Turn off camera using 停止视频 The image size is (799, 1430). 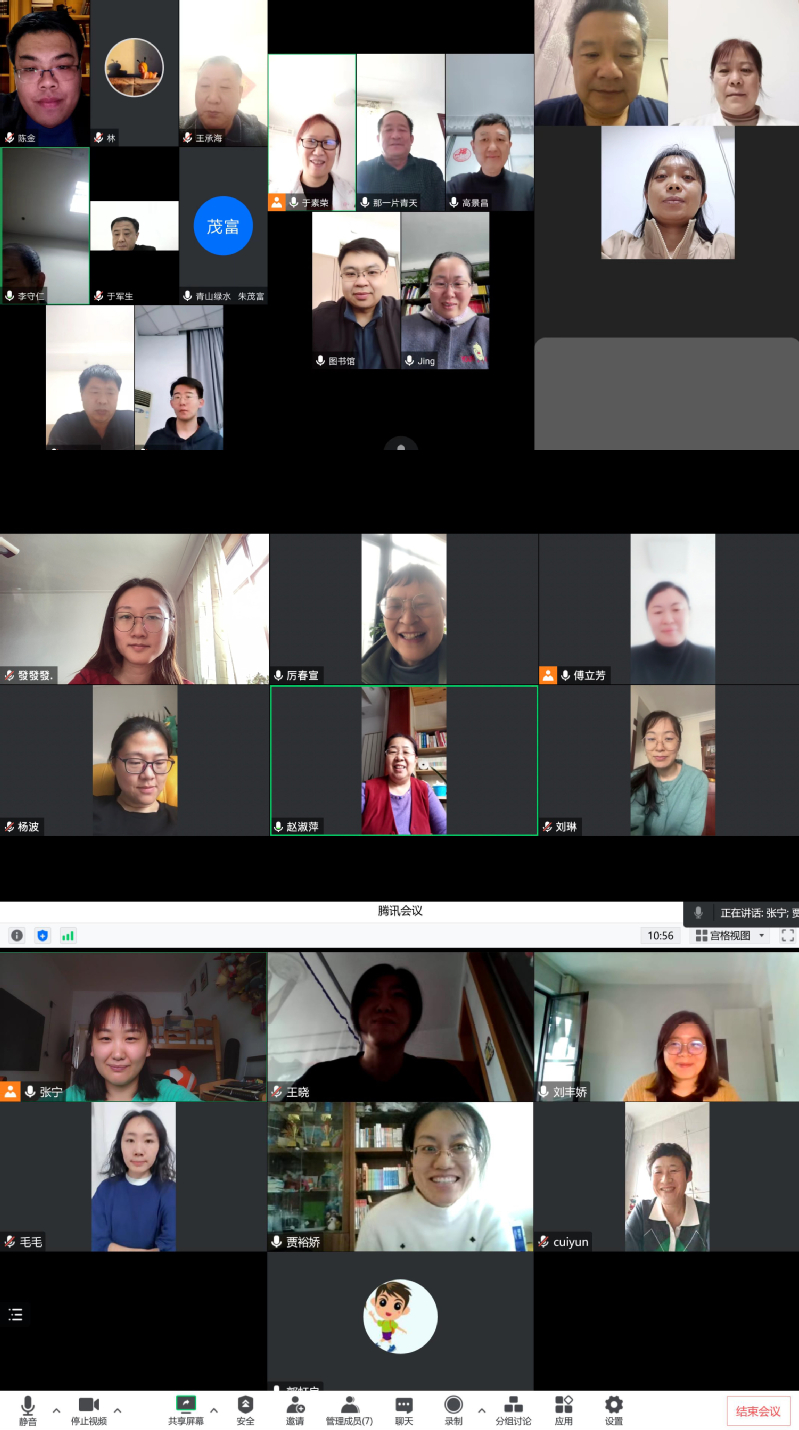[x=89, y=1409]
